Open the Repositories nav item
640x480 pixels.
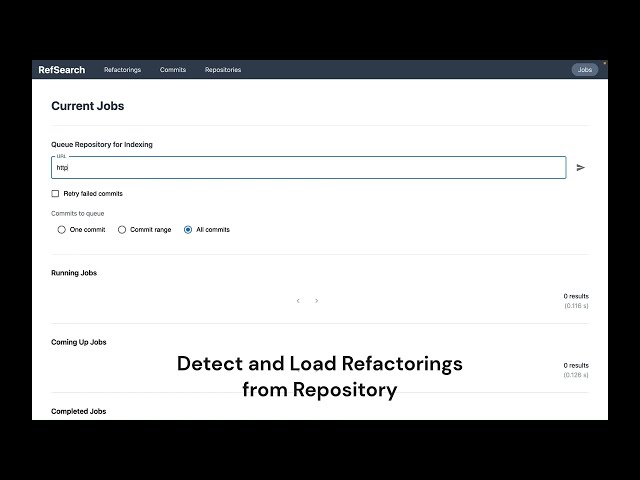point(223,70)
